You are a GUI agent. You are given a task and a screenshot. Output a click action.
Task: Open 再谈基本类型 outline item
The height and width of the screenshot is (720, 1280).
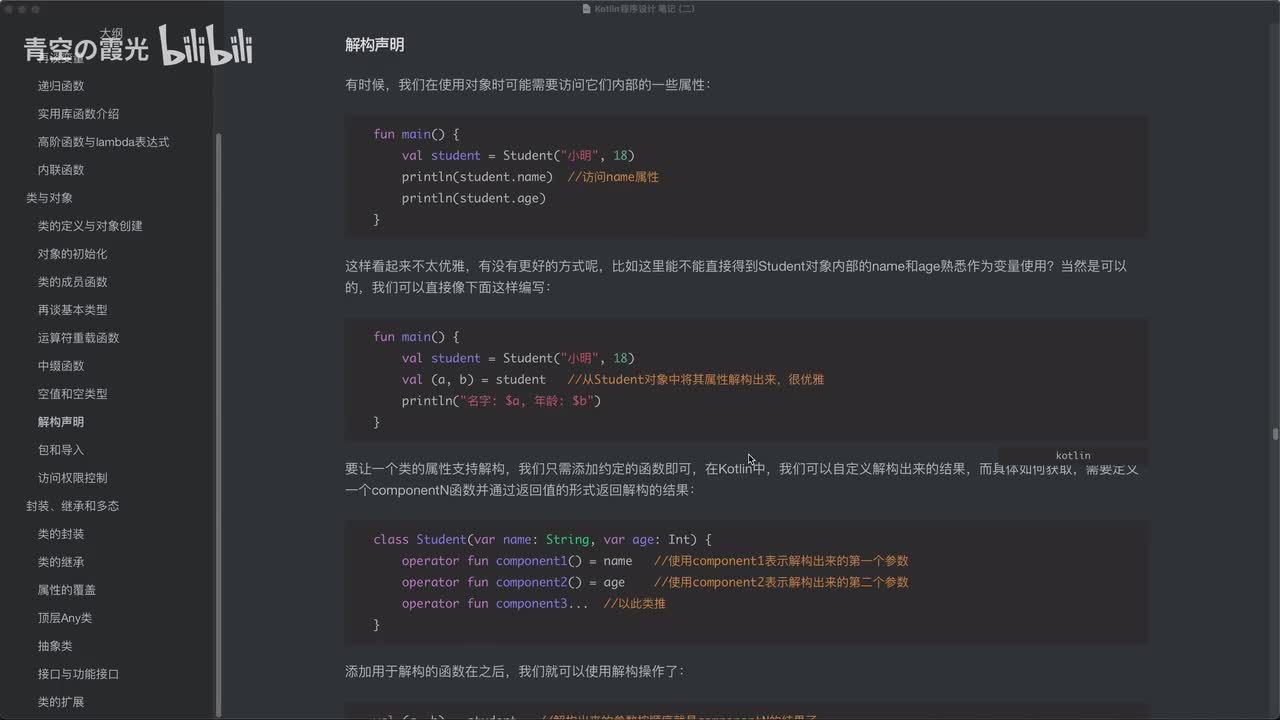(72, 310)
